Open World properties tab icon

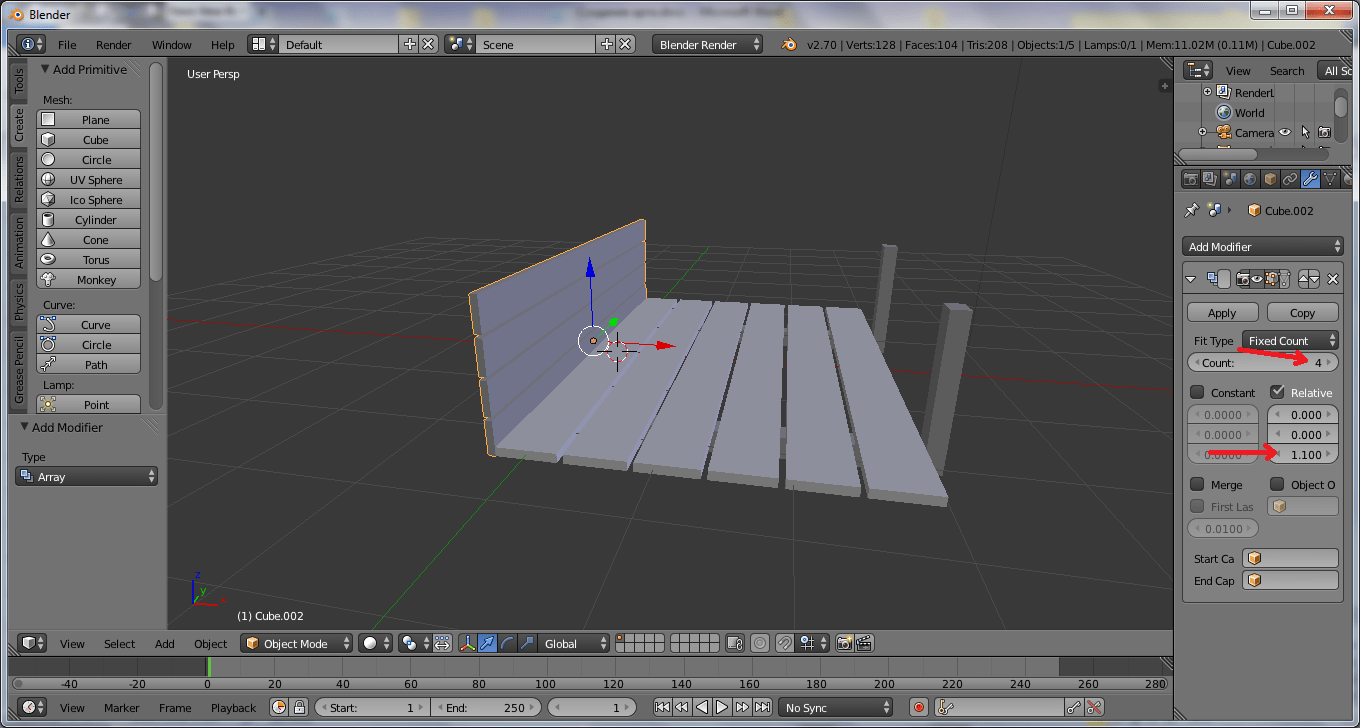(x=1250, y=179)
